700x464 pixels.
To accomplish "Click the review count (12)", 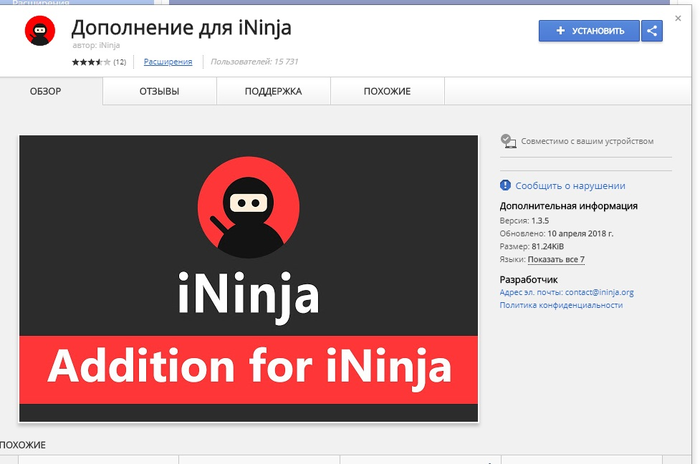I will click(x=120, y=62).
